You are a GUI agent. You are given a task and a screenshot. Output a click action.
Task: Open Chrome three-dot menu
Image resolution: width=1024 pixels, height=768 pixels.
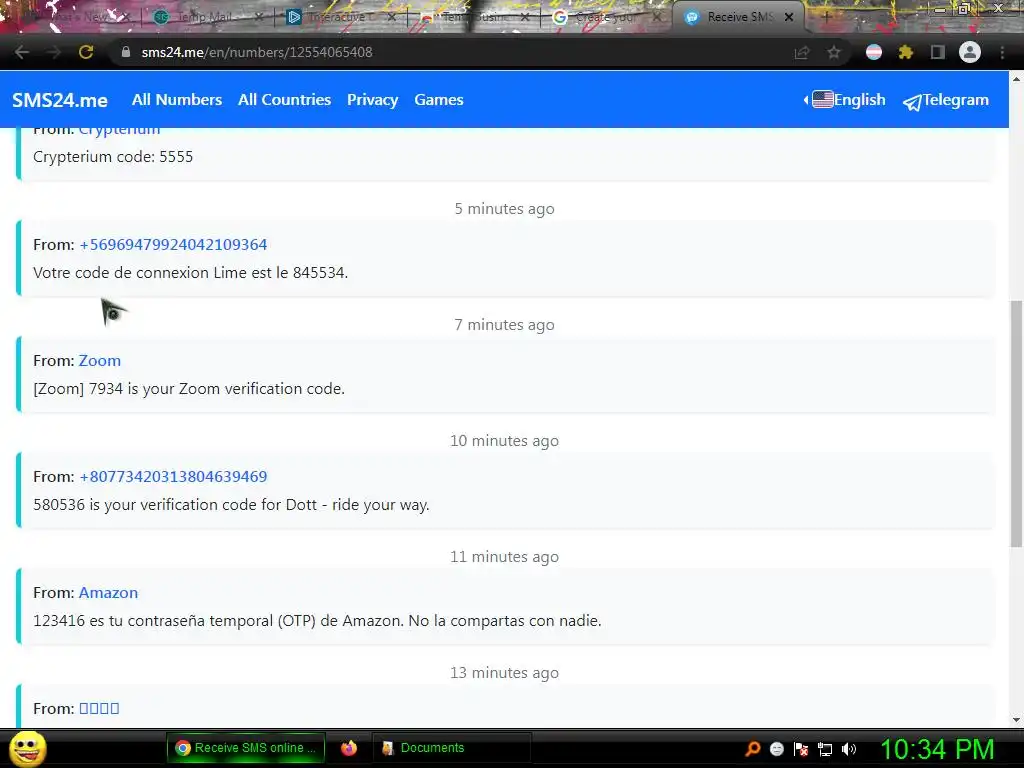click(x=1002, y=52)
